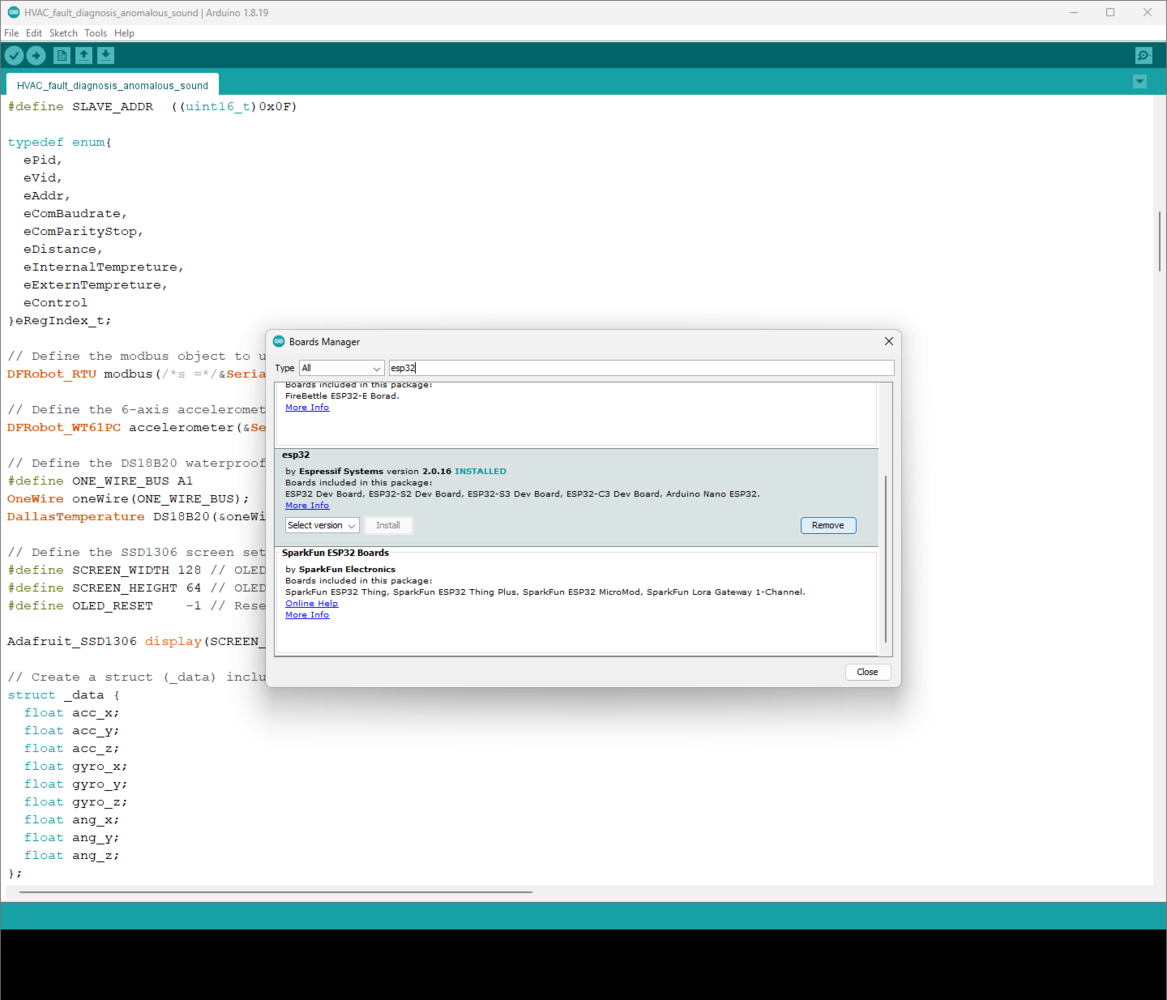Open More Info link for esp32 package

coord(306,505)
